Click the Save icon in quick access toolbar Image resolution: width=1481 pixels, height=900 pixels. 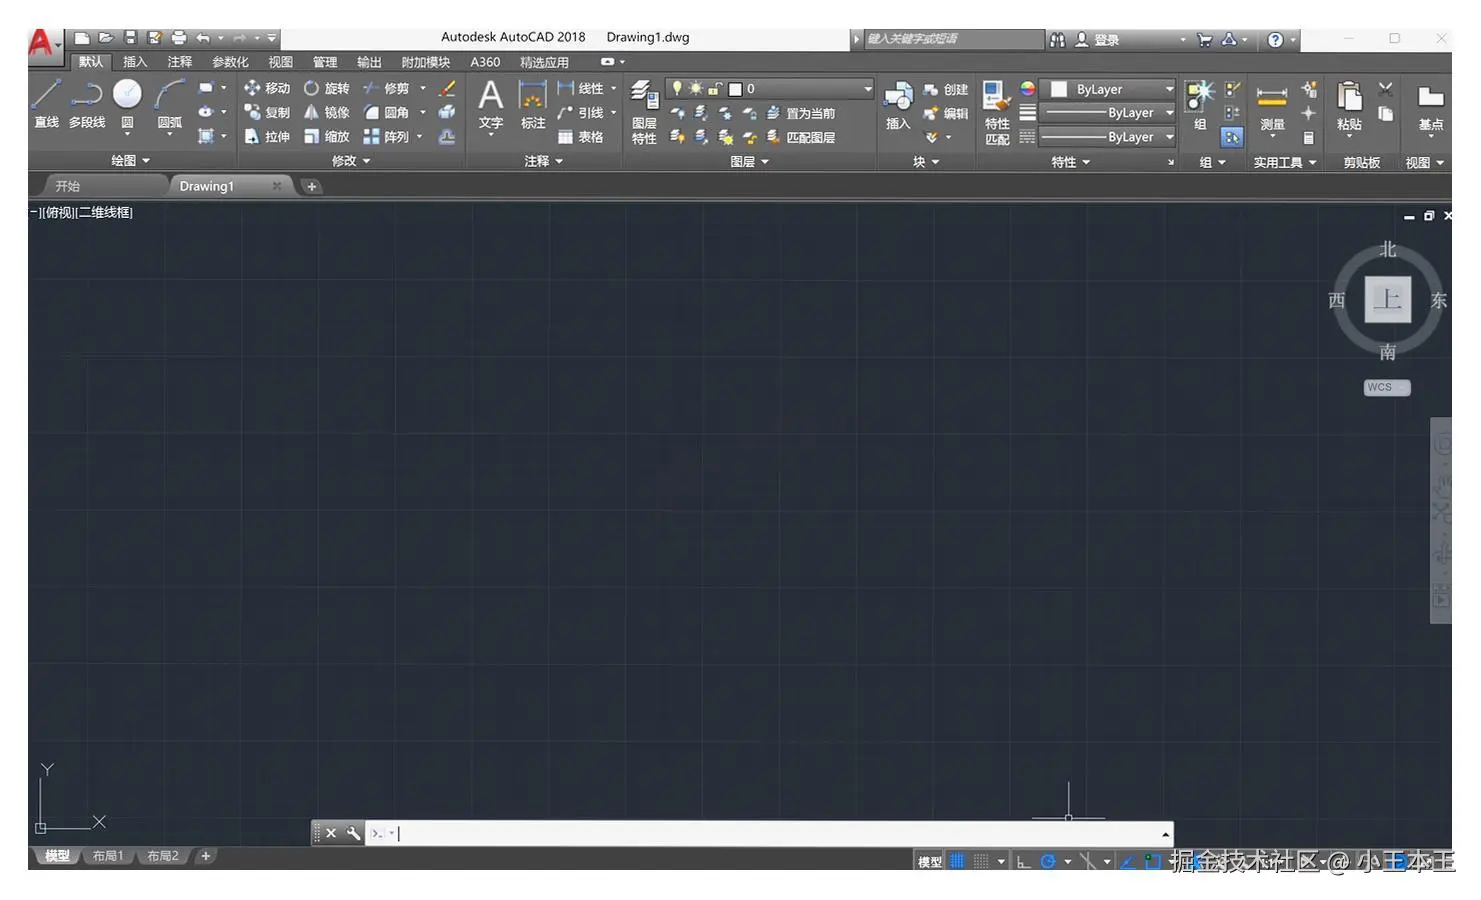point(130,38)
